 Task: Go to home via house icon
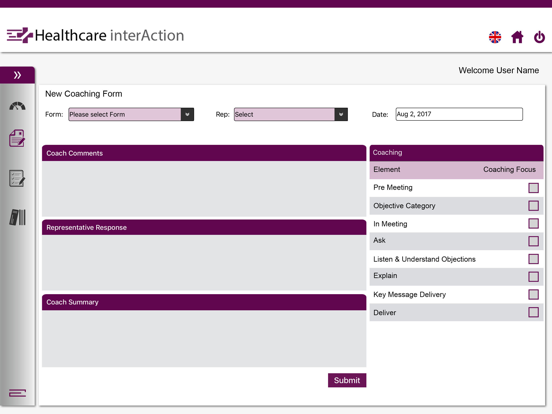pyautogui.click(x=517, y=37)
